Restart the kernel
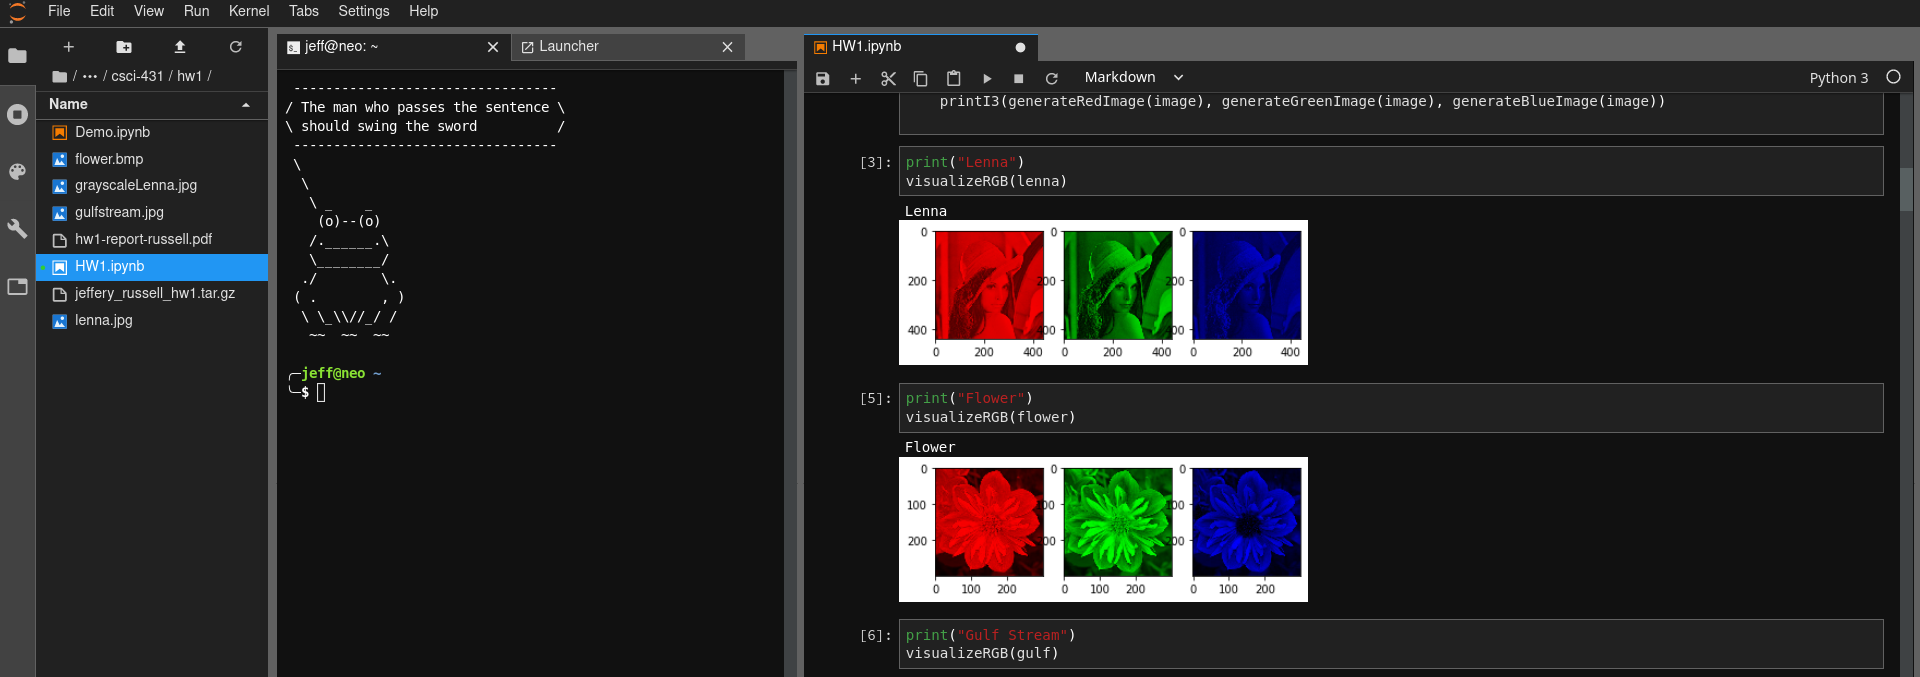This screenshot has width=1920, height=677. tap(1051, 78)
